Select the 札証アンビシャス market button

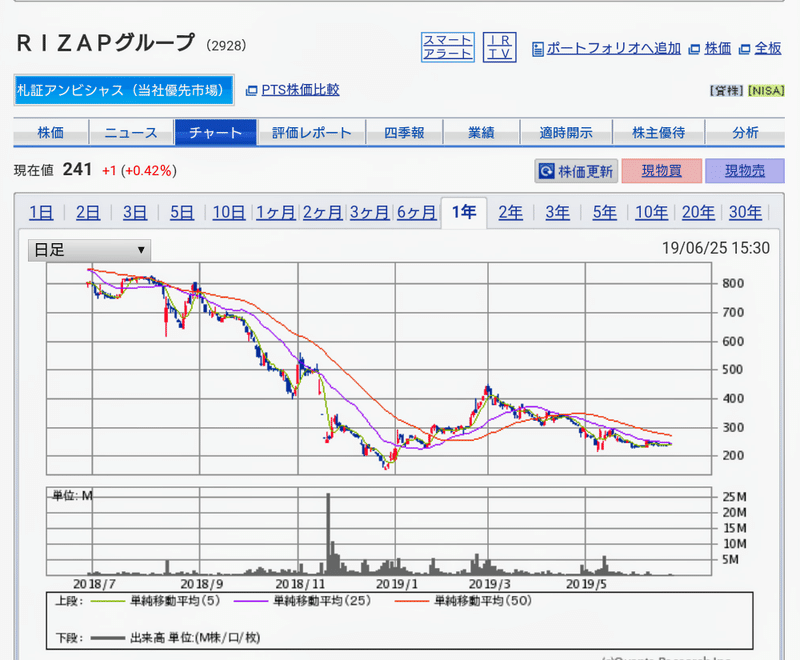point(124,90)
